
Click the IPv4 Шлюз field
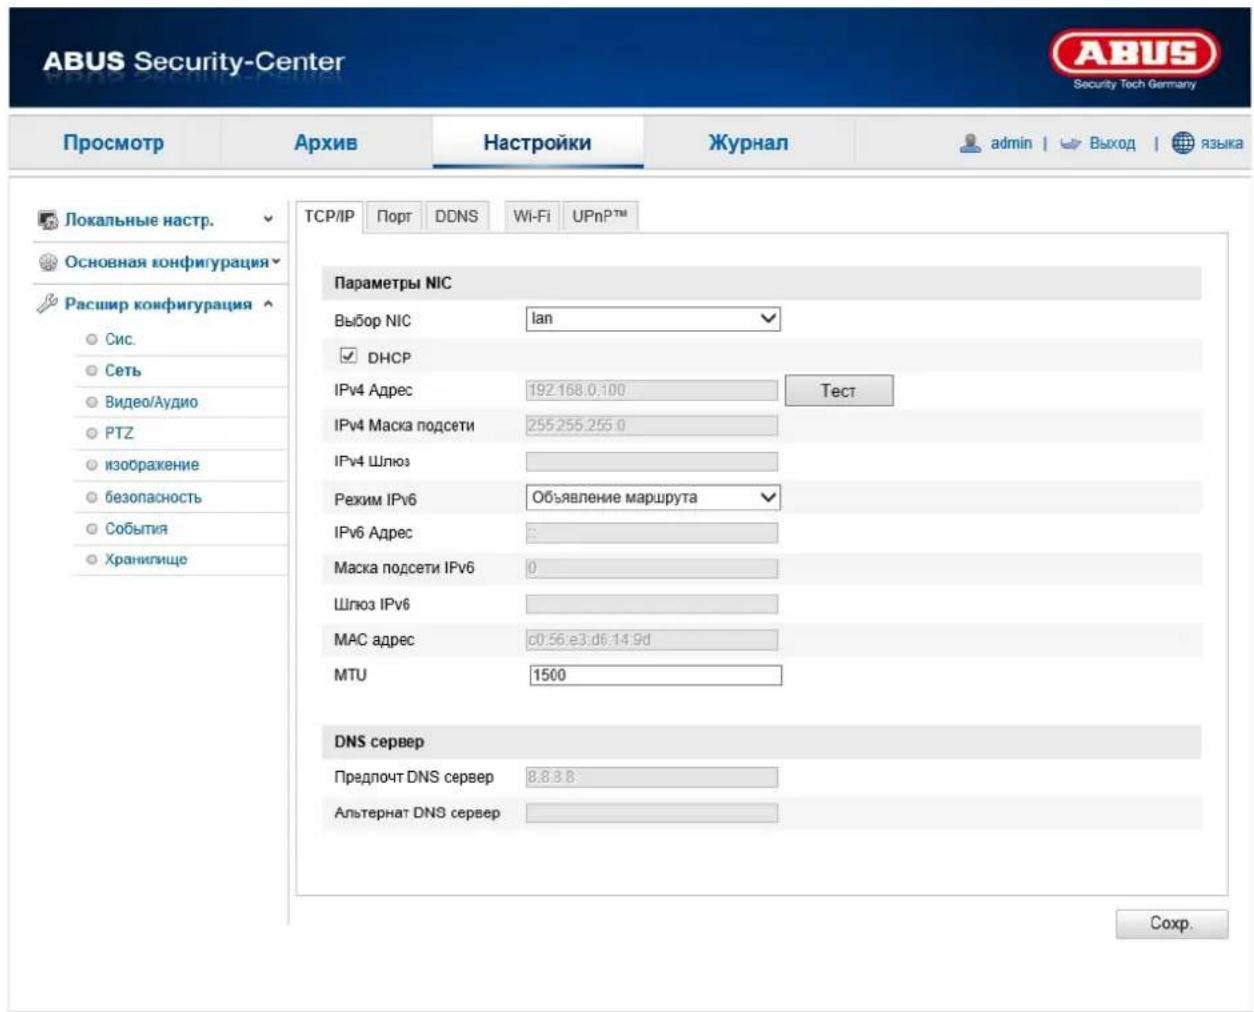click(x=652, y=461)
